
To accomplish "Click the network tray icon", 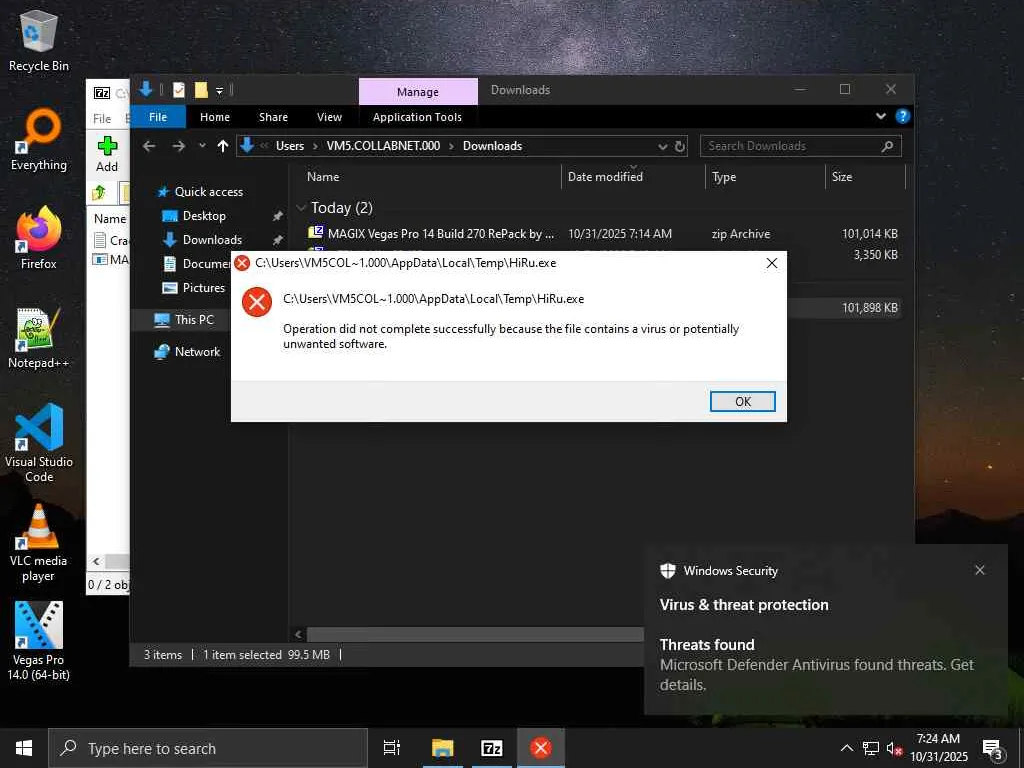I will click(x=871, y=748).
